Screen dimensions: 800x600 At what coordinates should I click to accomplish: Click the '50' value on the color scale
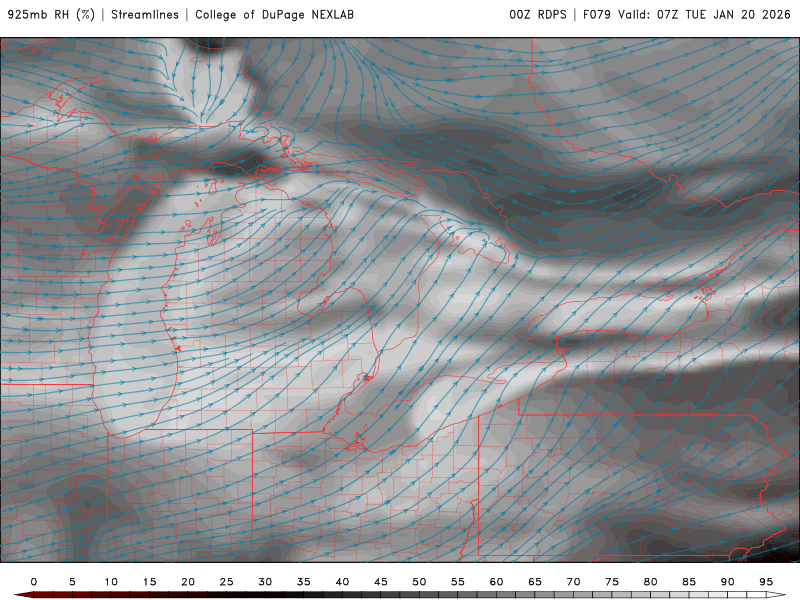tap(419, 582)
